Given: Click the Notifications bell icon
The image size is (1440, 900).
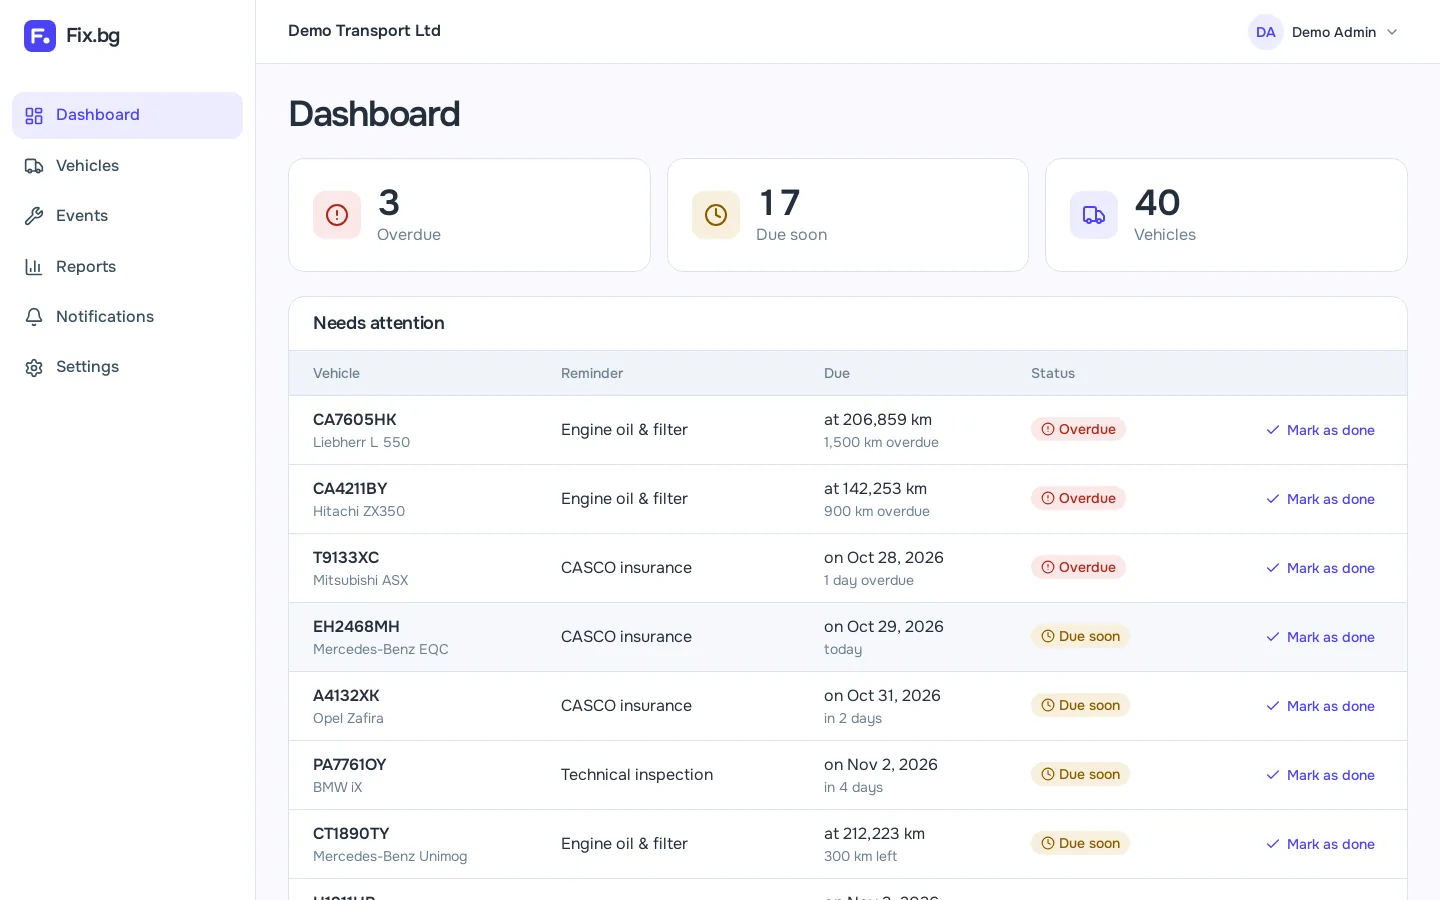Looking at the screenshot, I should [x=34, y=317].
